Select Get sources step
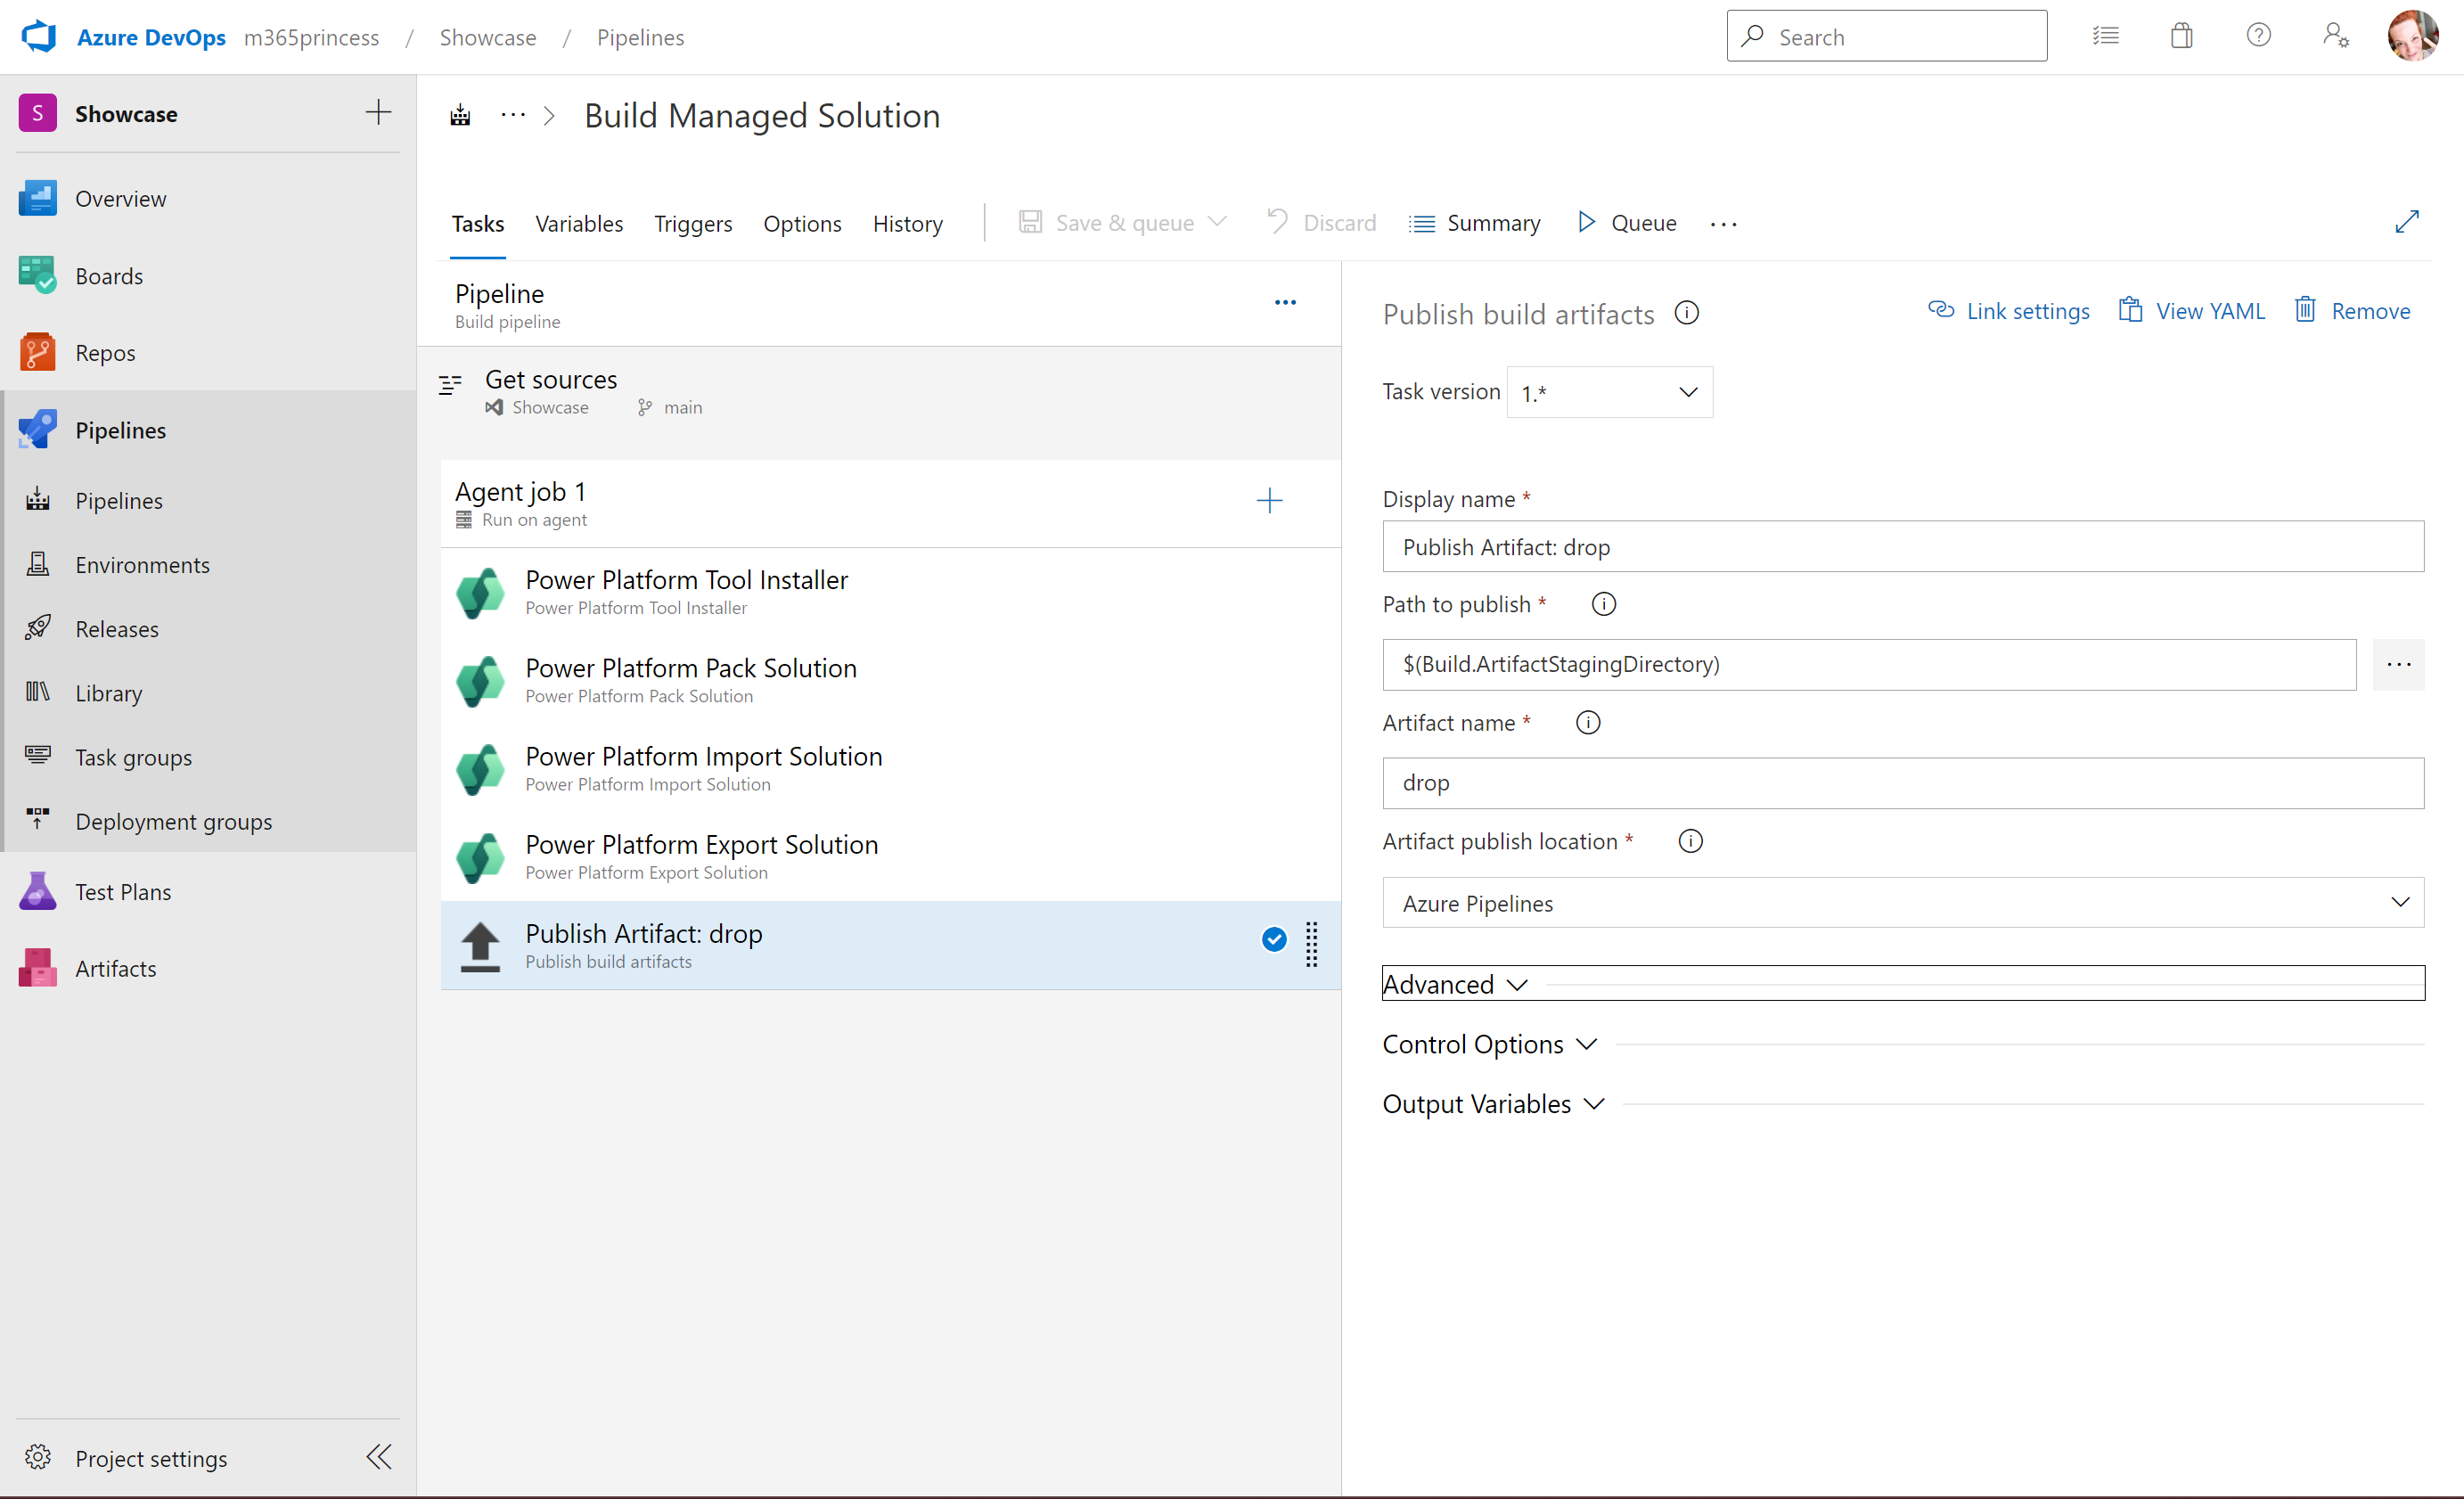 (x=880, y=392)
